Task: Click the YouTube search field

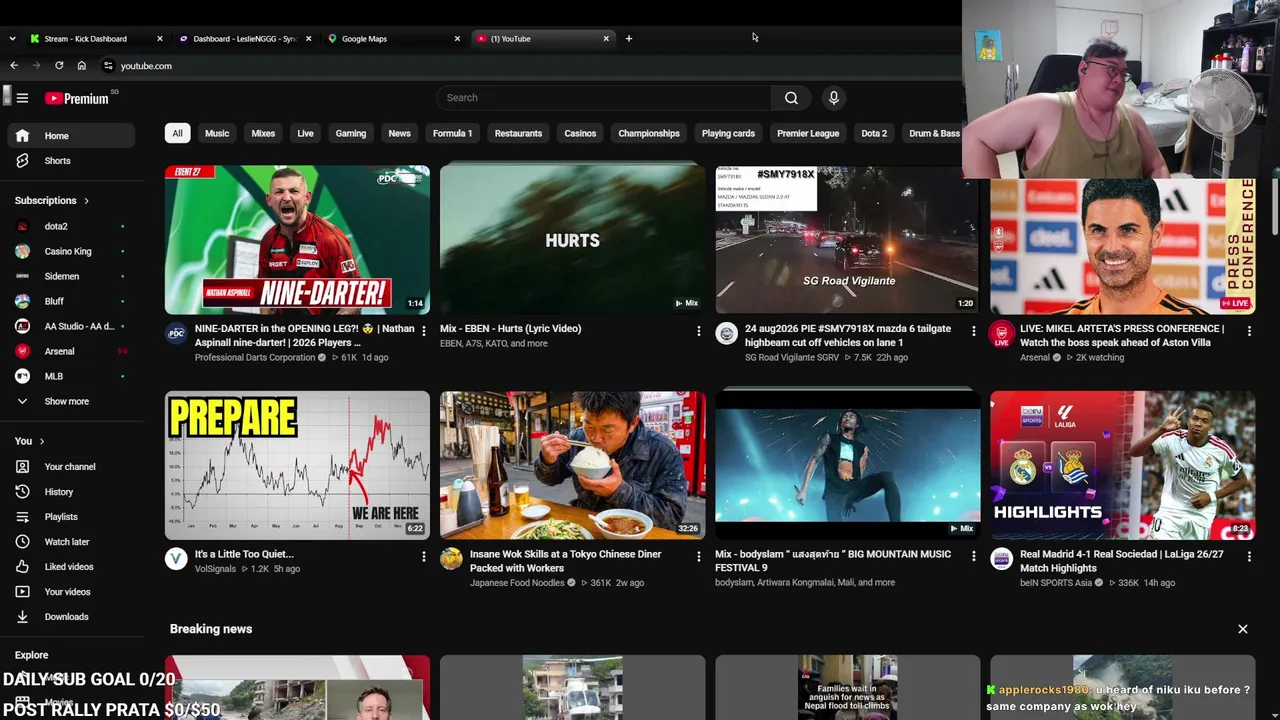Action: click(x=603, y=98)
